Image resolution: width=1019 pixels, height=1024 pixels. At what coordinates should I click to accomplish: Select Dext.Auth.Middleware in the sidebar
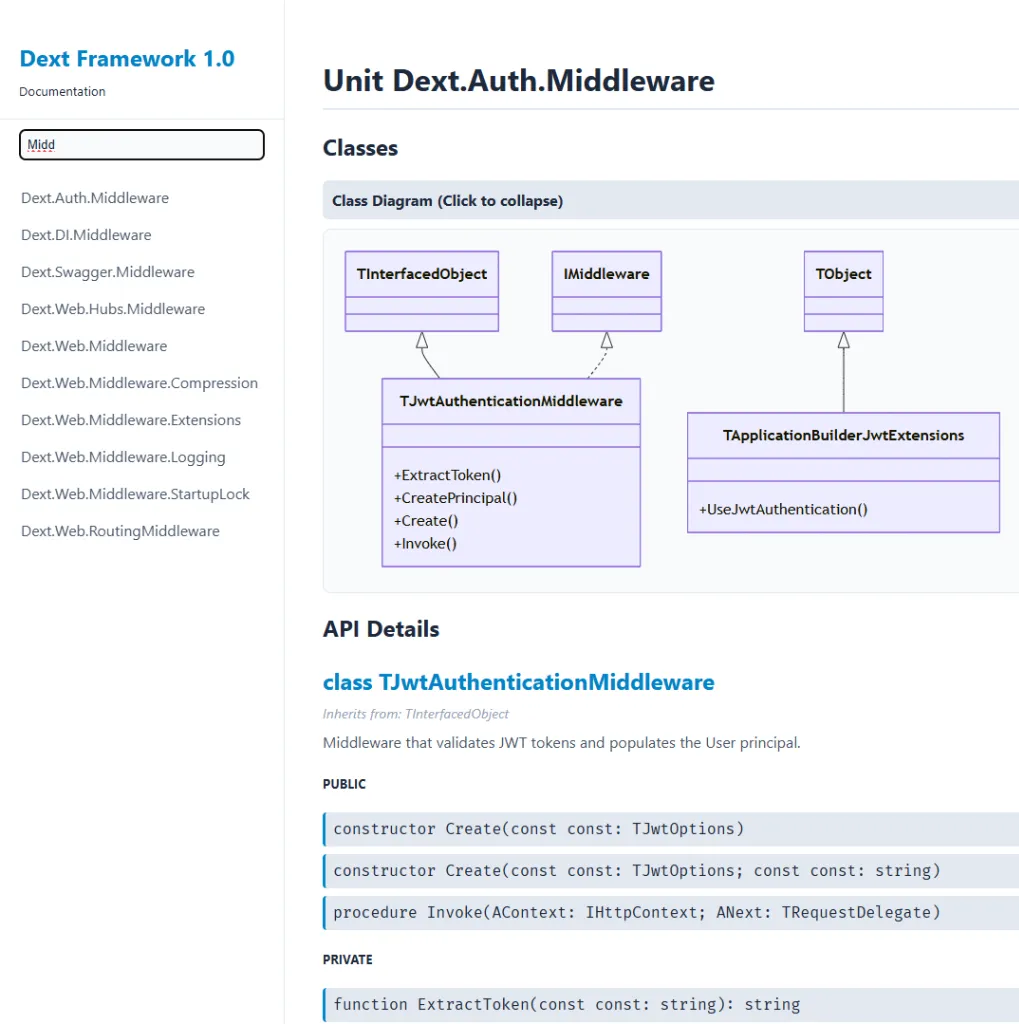[x=95, y=198]
